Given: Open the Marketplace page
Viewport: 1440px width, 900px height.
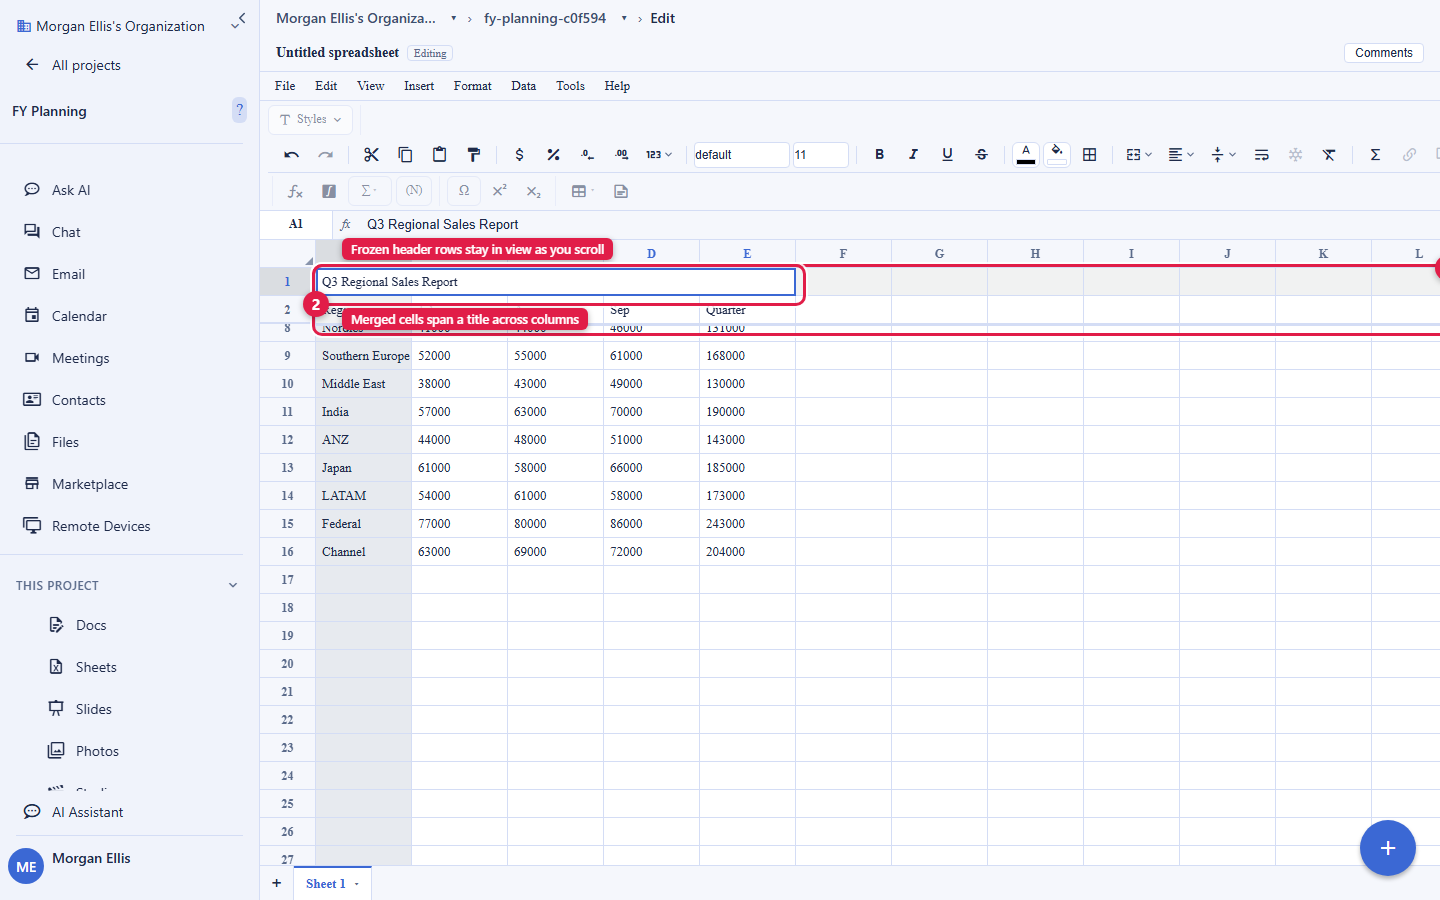Looking at the screenshot, I should [x=90, y=484].
